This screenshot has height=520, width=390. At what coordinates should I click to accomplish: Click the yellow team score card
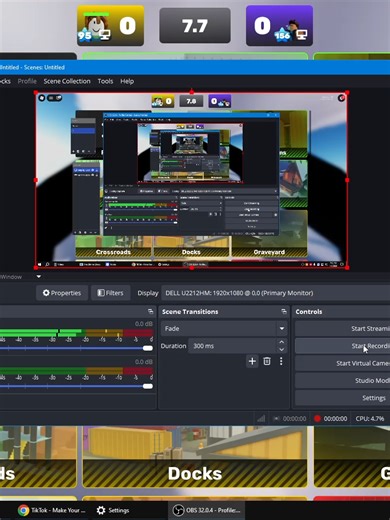click(x=111, y=26)
